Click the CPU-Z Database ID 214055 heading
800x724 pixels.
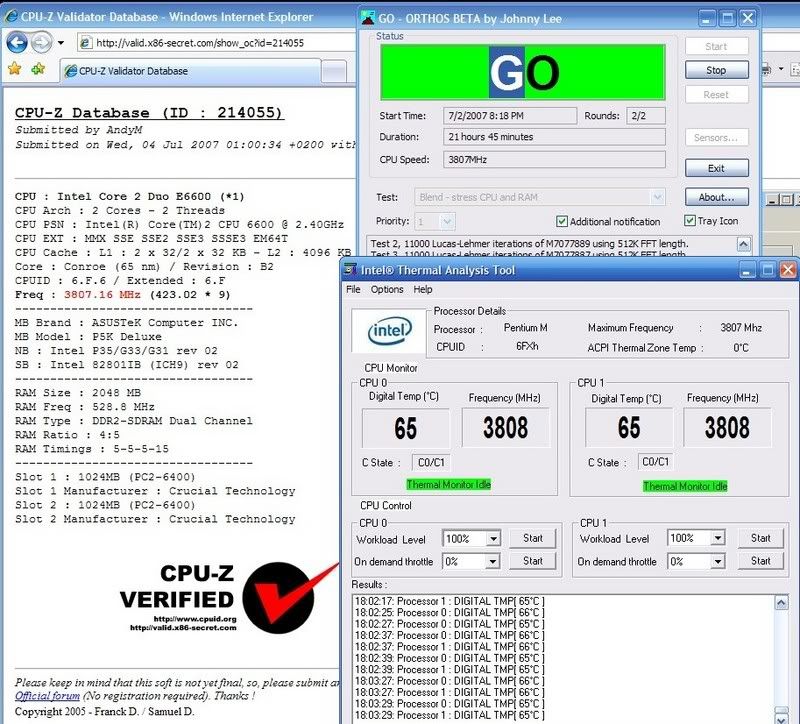(149, 113)
